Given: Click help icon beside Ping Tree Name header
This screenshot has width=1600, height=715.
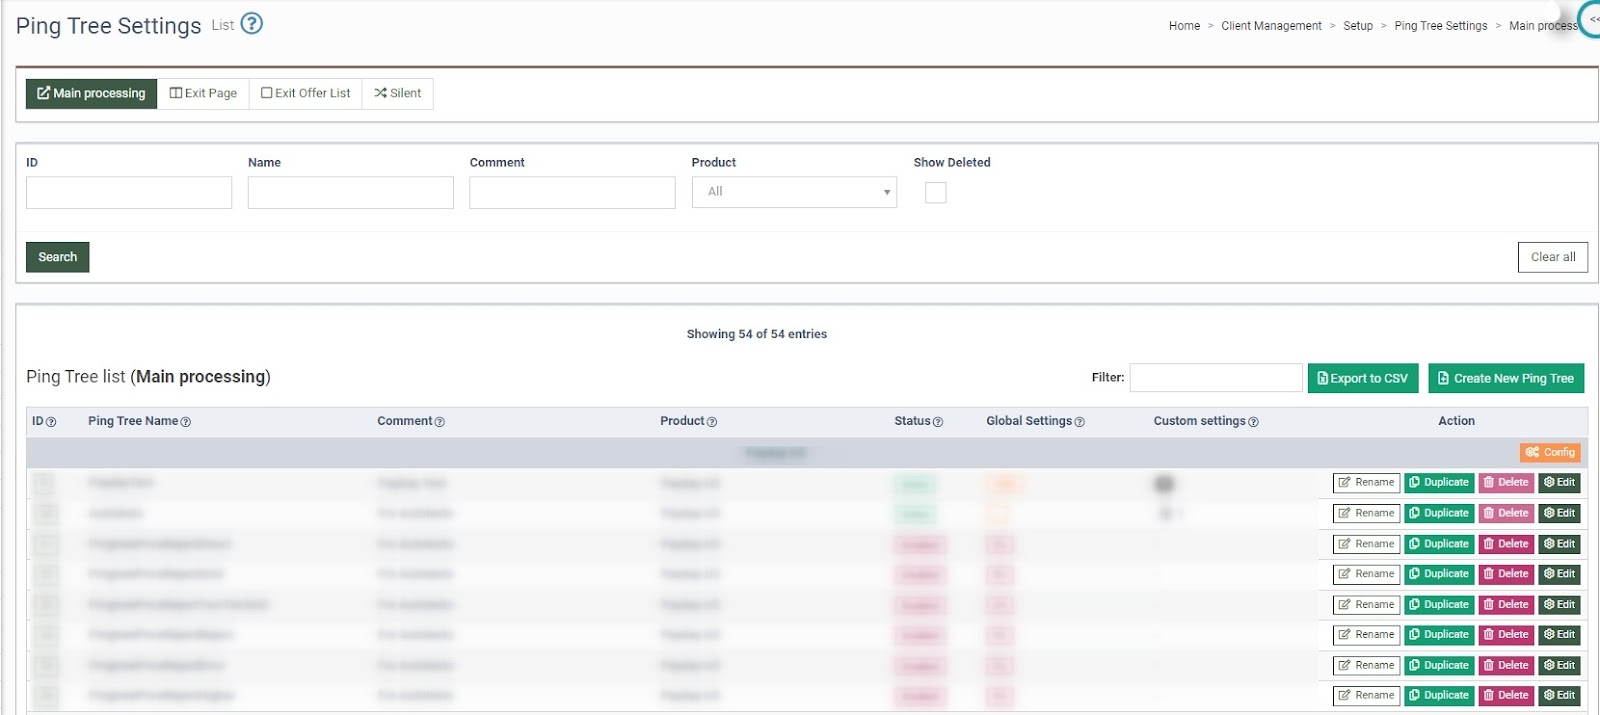Looking at the screenshot, I should tap(185, 422).
